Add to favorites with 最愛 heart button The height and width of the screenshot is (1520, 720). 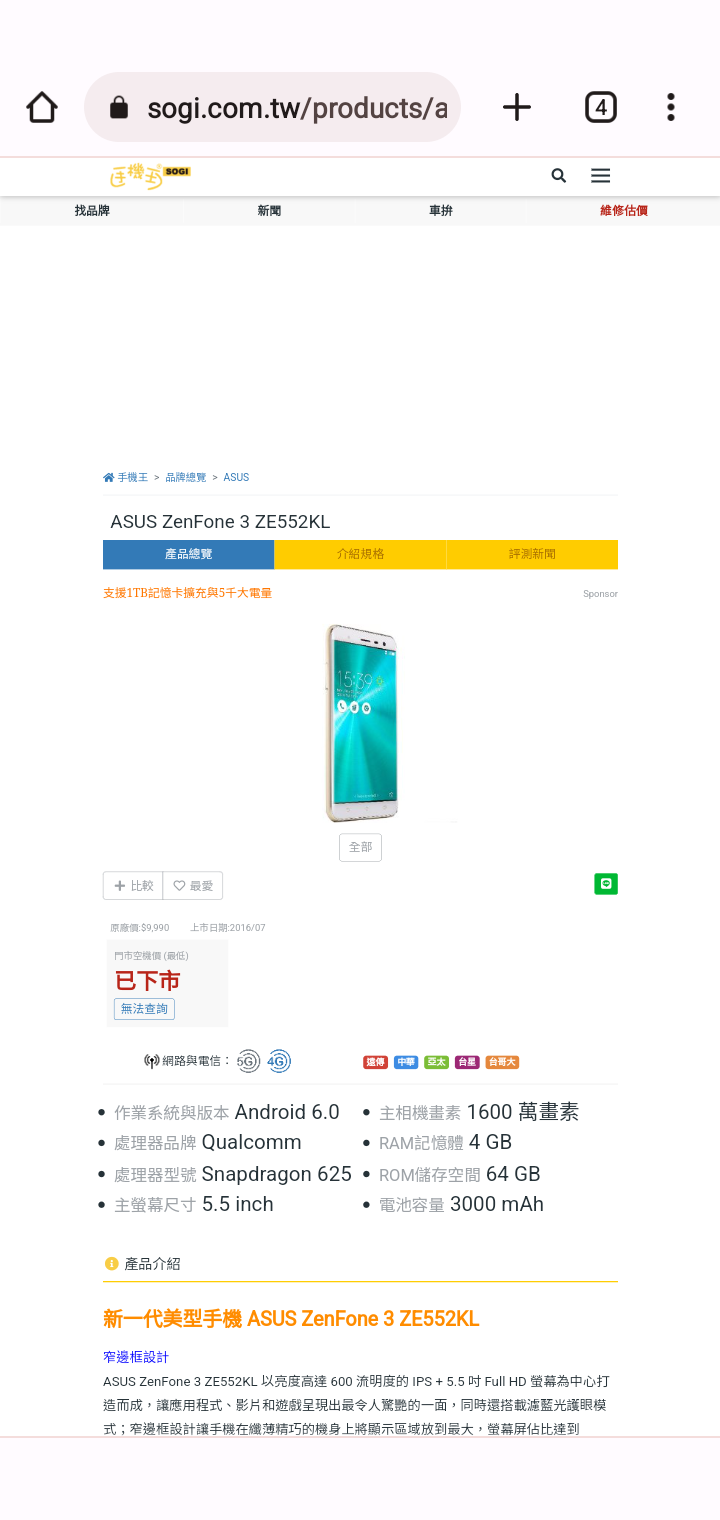coord(193,886)
